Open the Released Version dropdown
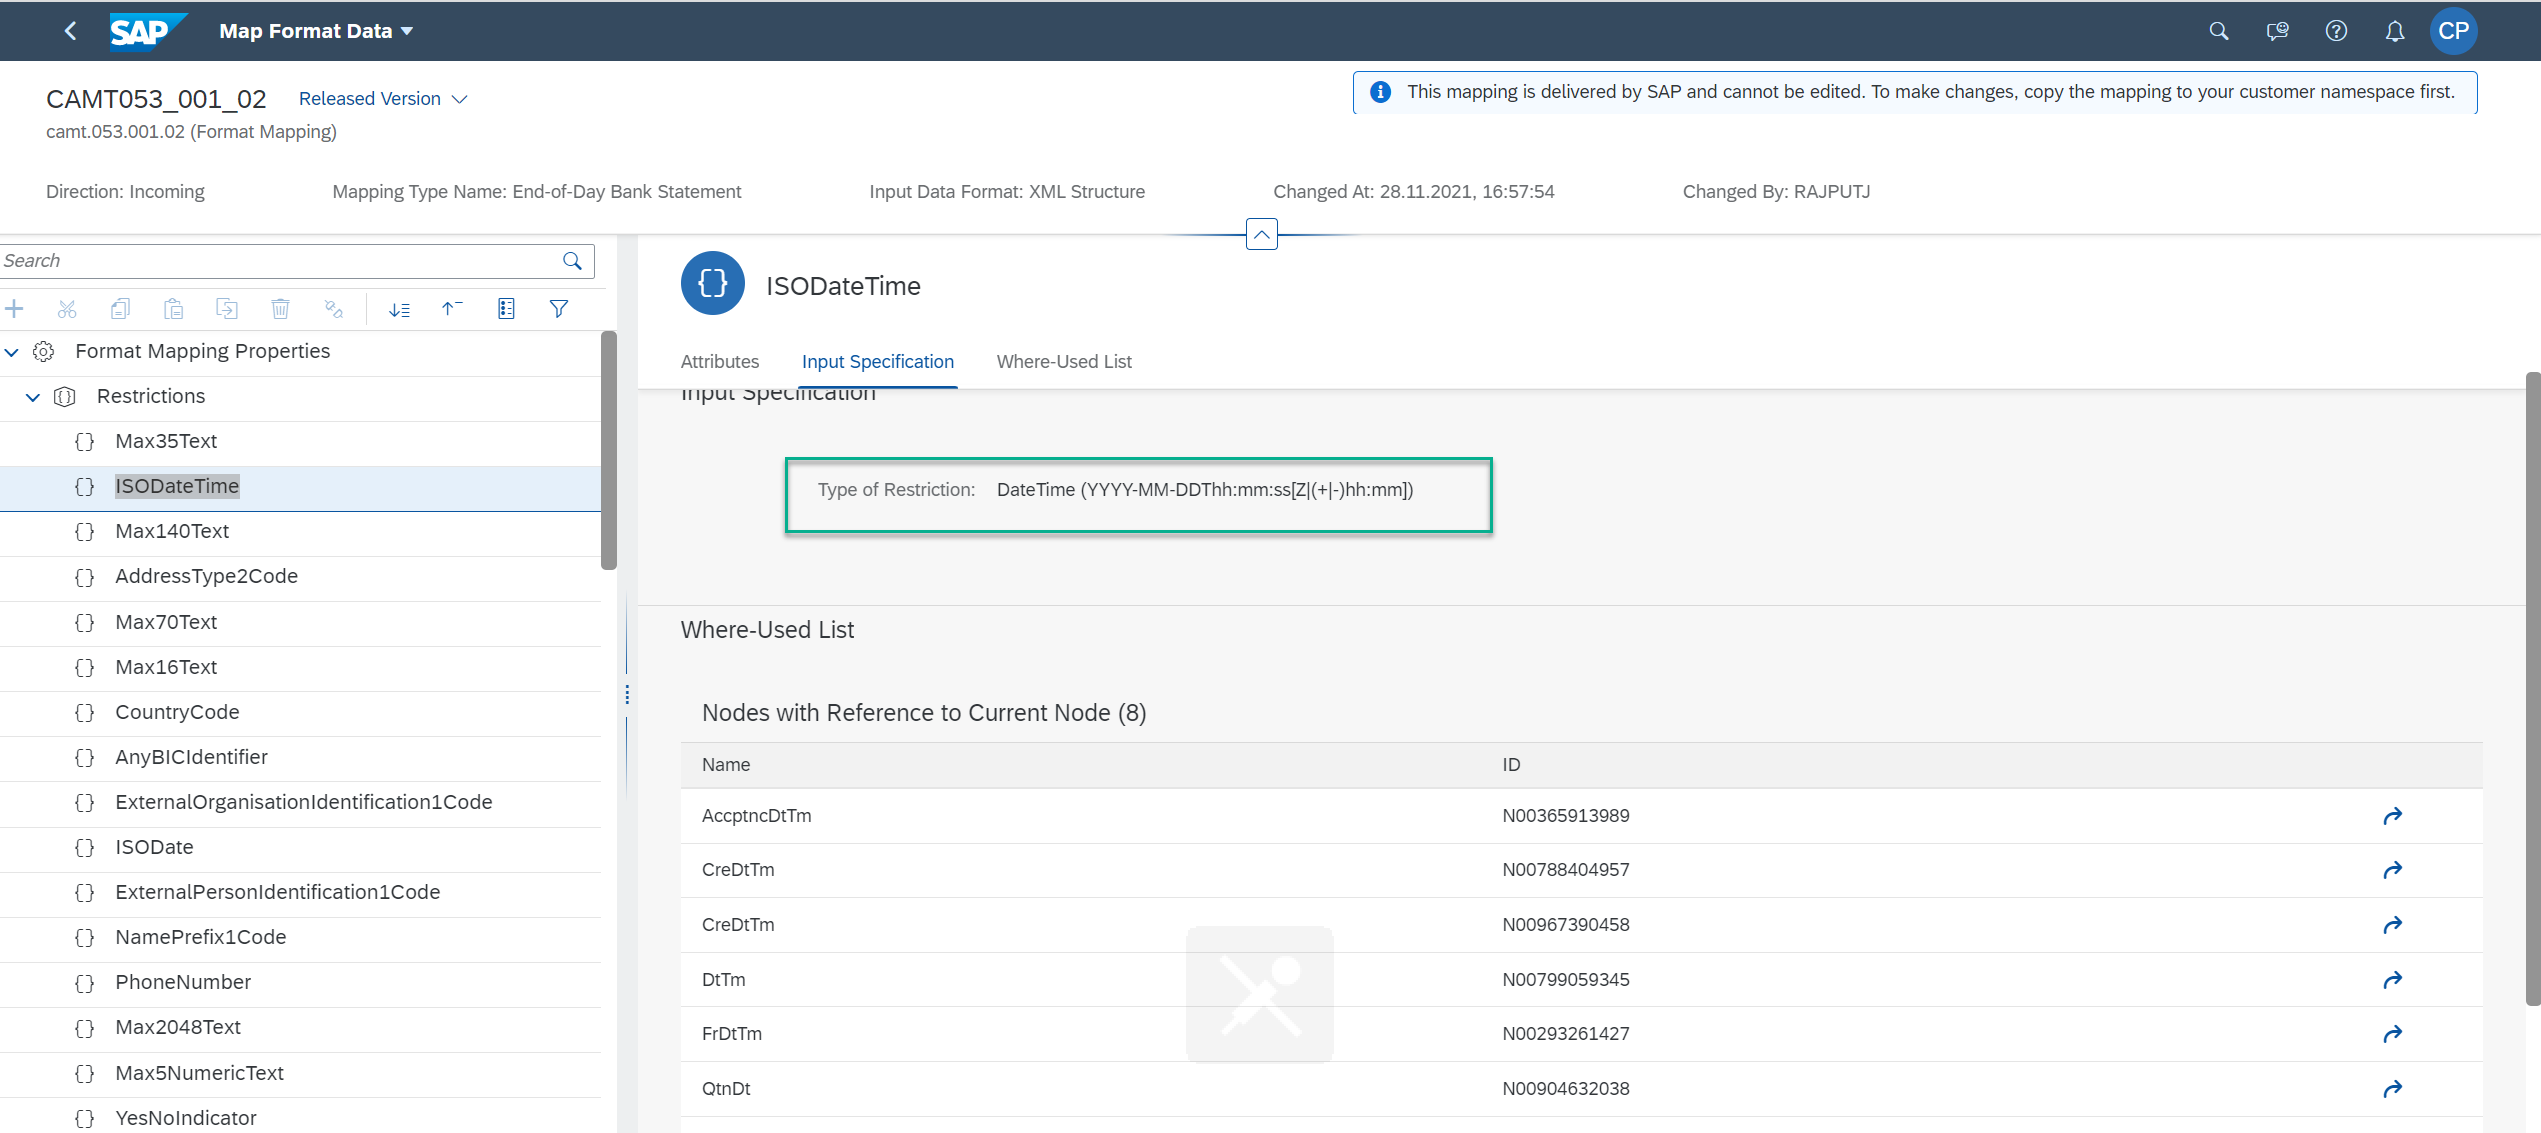2541x1133 pixels. pos(383,99)
